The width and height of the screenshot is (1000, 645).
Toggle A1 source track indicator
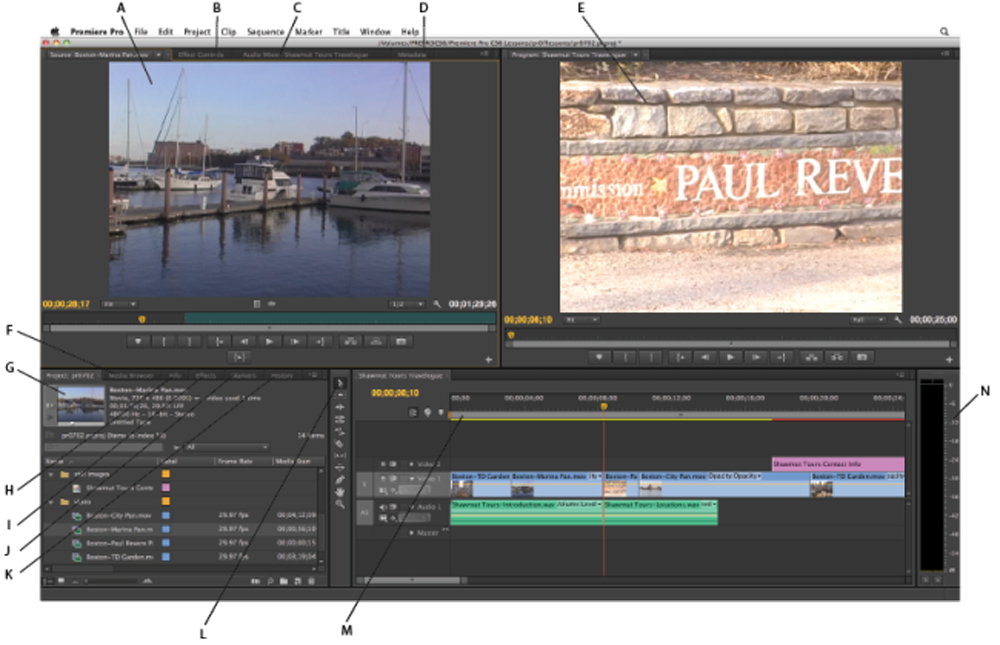(x=365, y=512)
